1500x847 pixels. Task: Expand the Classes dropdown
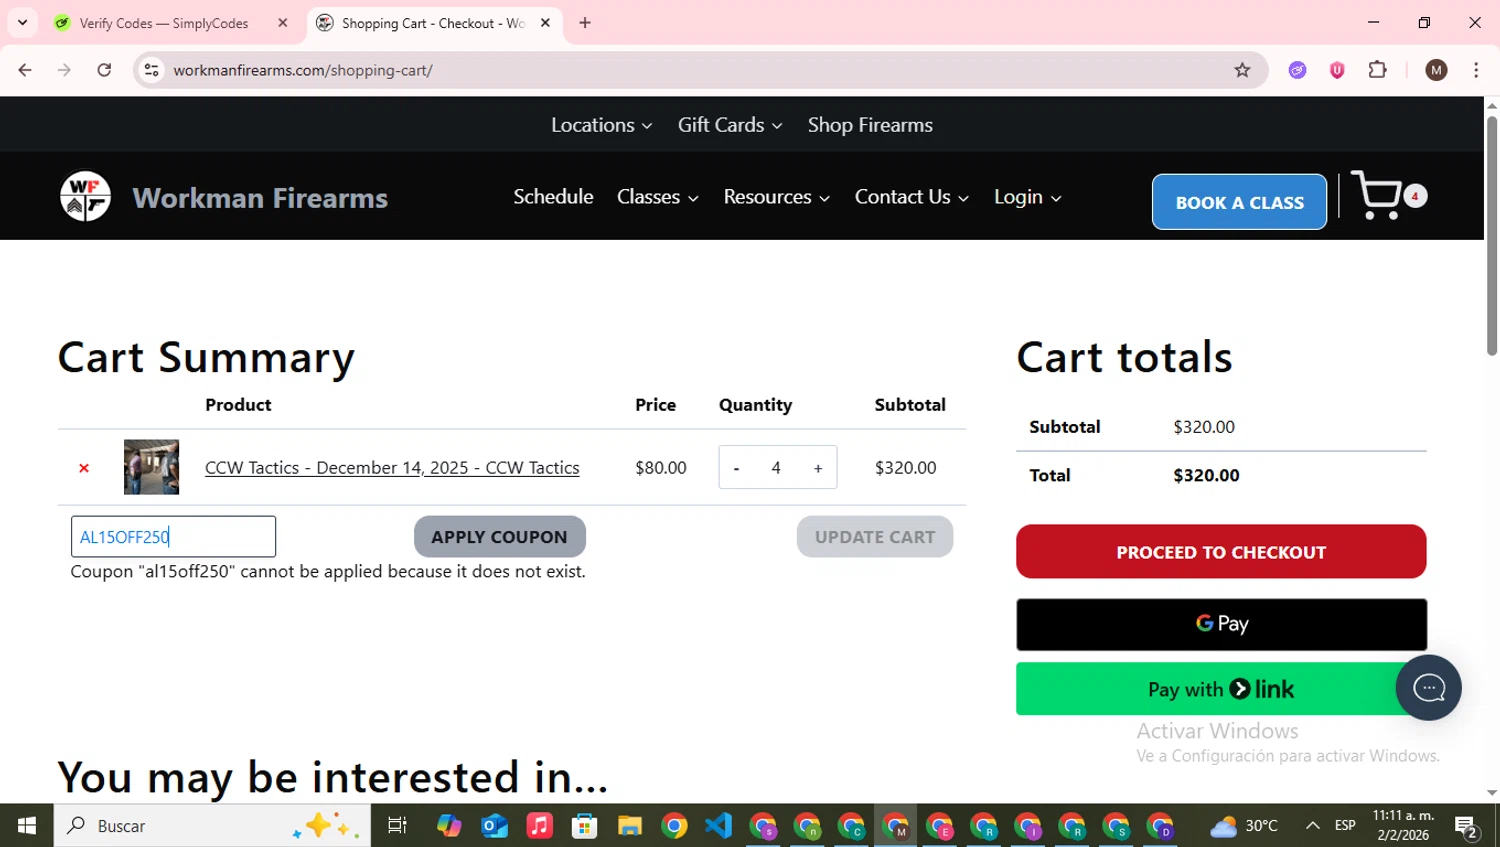657,197
